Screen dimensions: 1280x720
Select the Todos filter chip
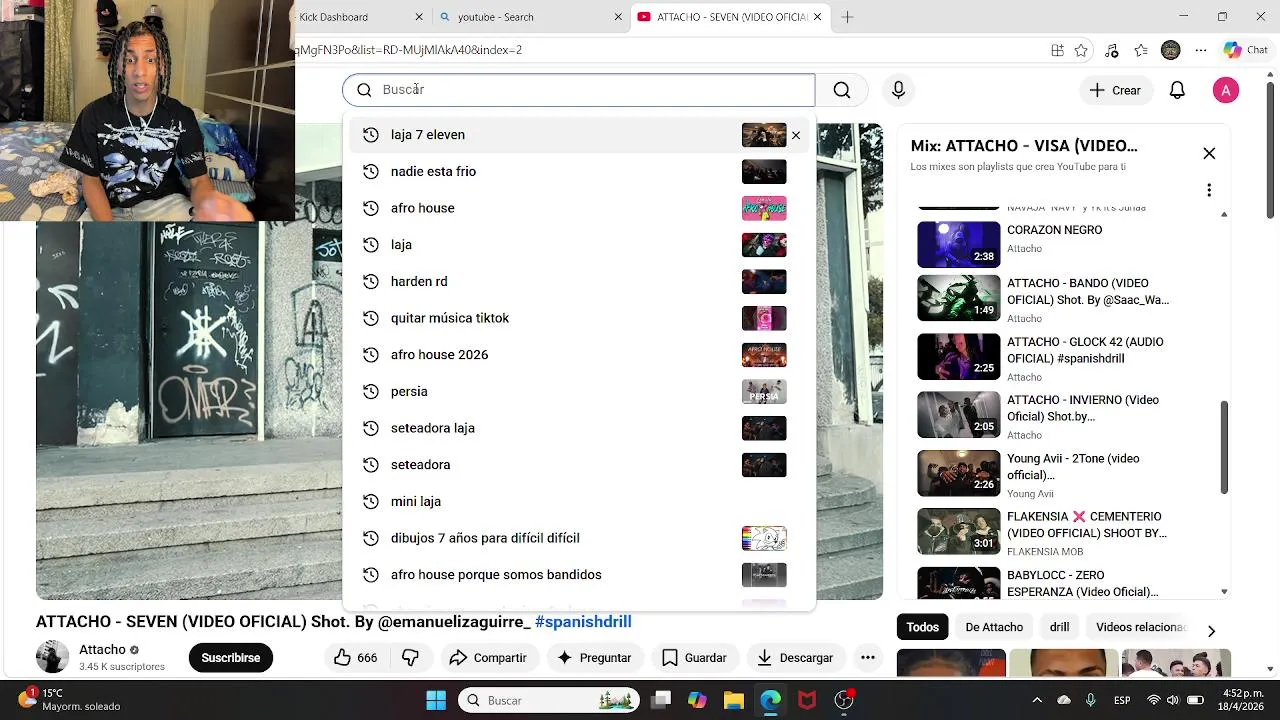922,627
